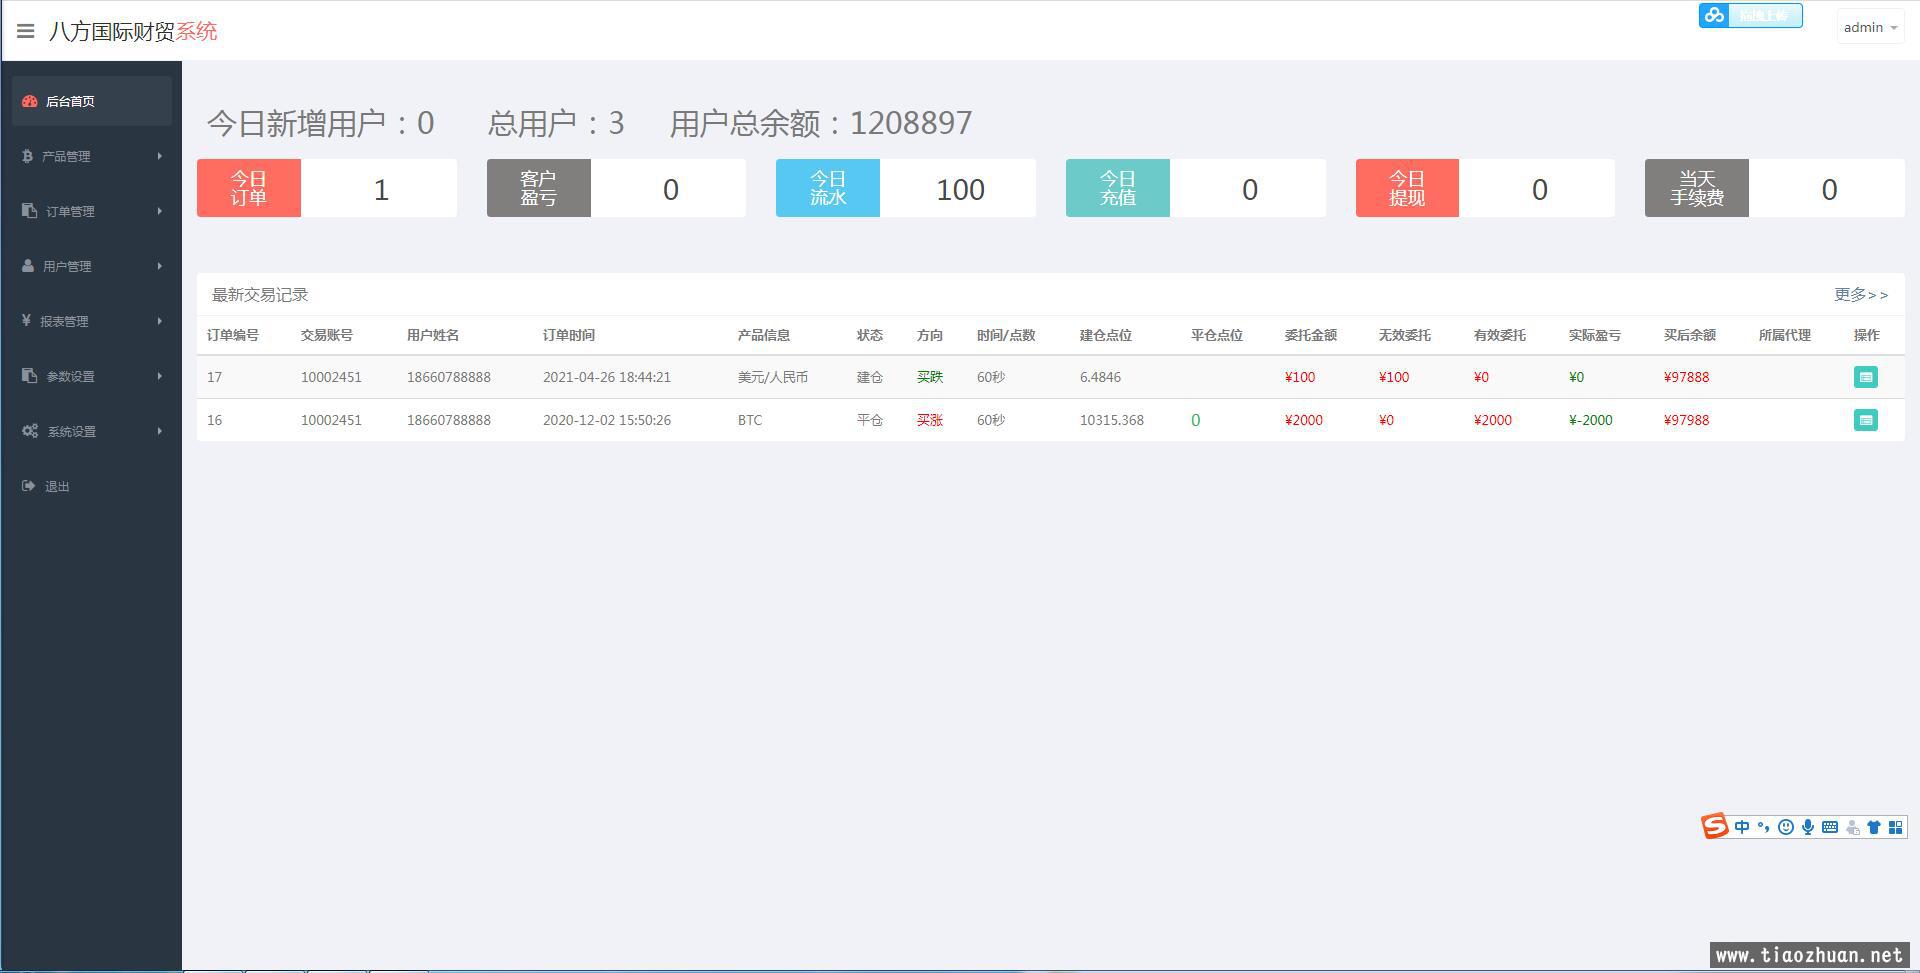Click the blue cloud upload icon
This screenshot has height=973, width=1920.
point(1714,15)
